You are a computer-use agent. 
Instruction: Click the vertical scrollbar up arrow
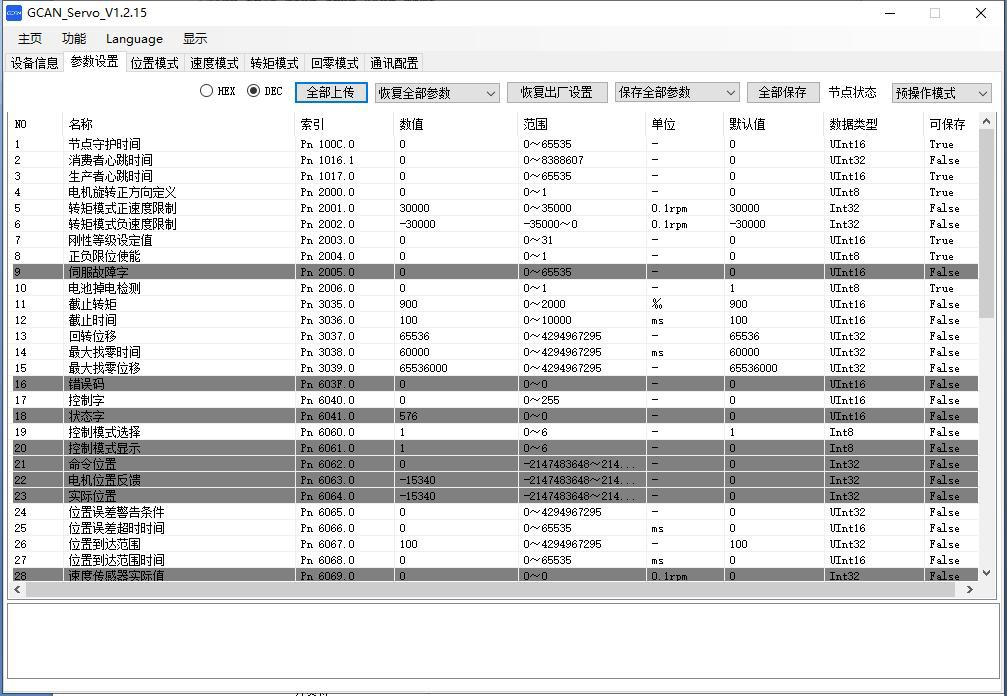click(988, 122)
